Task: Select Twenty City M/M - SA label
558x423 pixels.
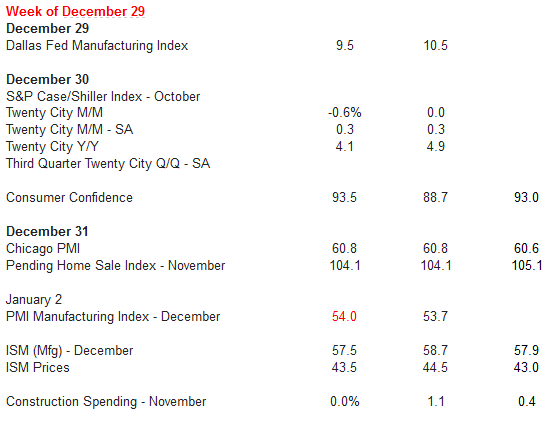Action: pos(69,129)
